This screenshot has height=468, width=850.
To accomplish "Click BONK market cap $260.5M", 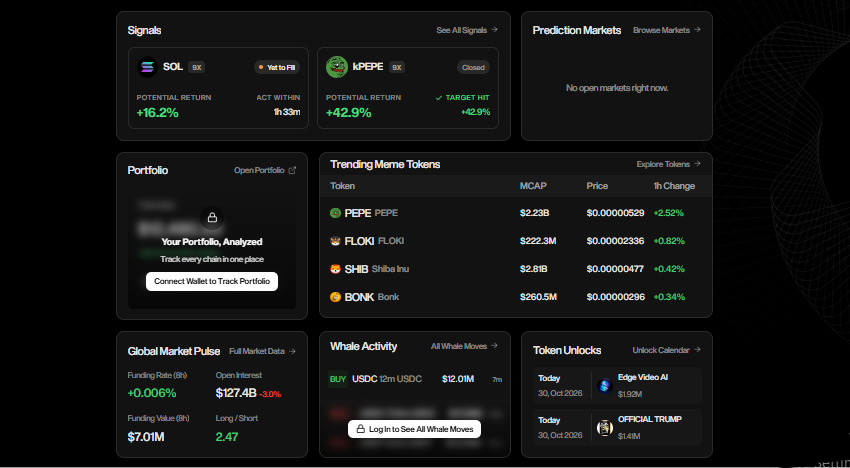I will [538, 297].
